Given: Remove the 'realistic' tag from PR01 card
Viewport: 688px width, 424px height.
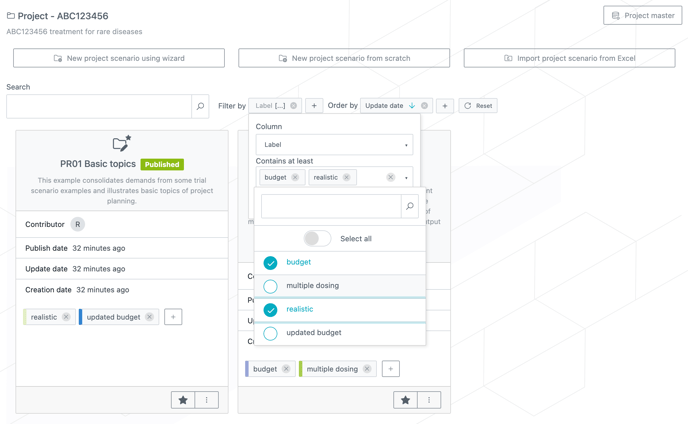Looking at the screenshot, I should pyautogui.click(x=66, y=317).
